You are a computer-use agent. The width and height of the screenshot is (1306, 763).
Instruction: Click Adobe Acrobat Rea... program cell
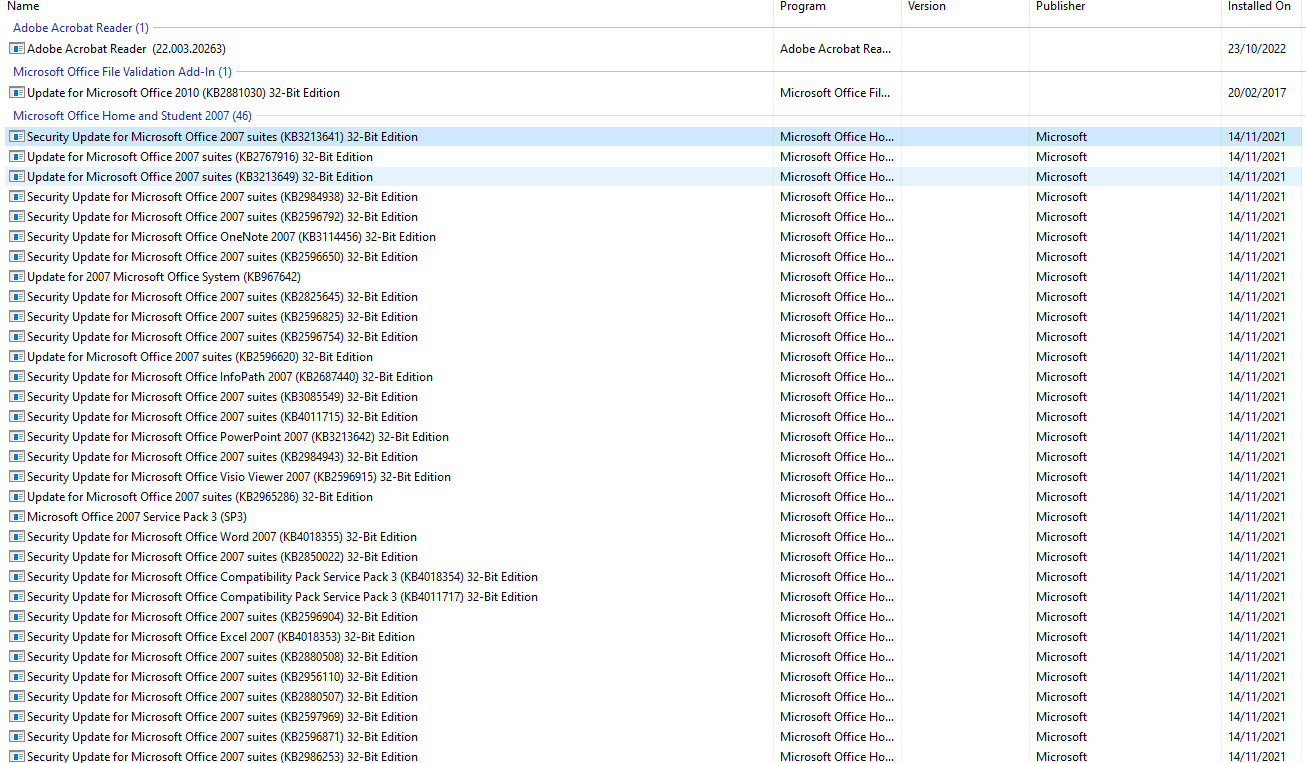point(836,48)
